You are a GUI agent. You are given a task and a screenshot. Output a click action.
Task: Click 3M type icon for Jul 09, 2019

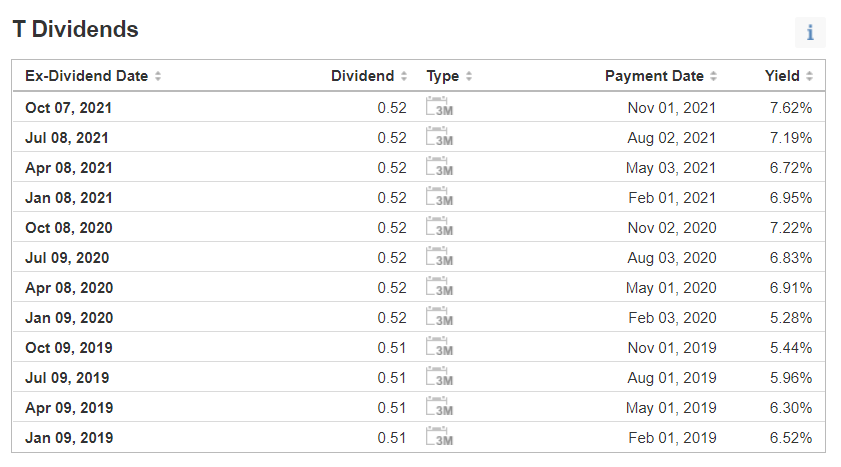coord(439,376)
